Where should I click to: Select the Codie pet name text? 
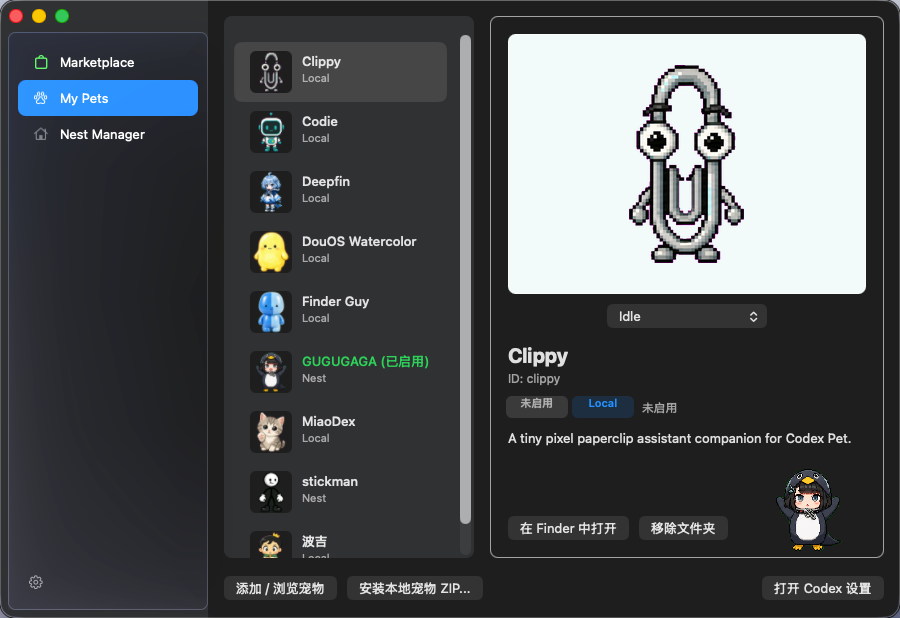(x=320, y=121)
